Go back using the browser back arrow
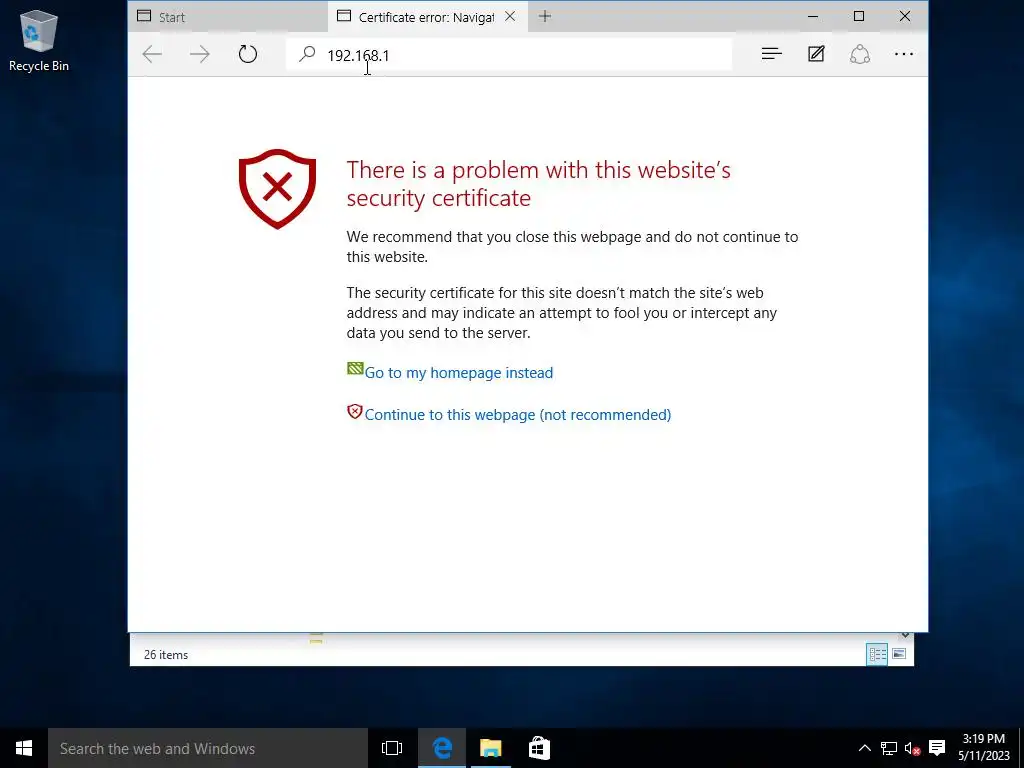1024x768 pixels. tap(152, 54)
